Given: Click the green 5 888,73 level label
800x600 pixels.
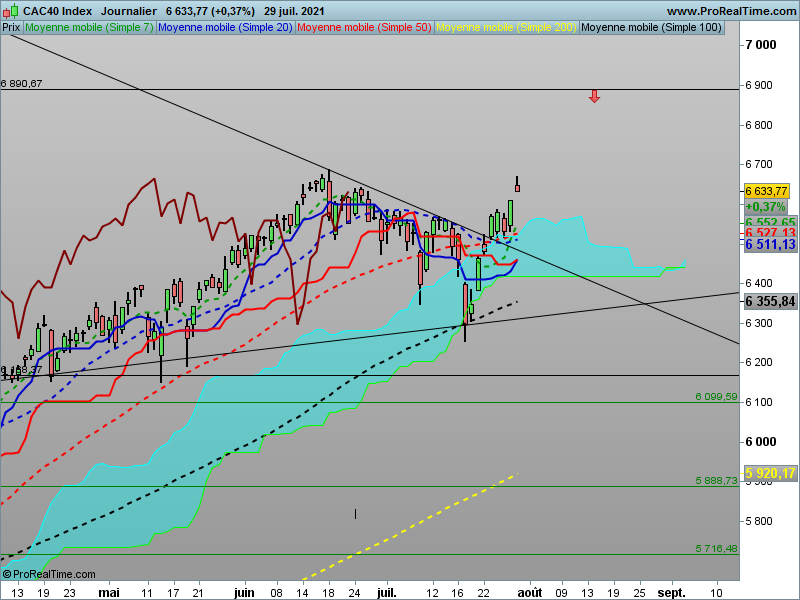Looking at the screenshot, I should point(716,481).
